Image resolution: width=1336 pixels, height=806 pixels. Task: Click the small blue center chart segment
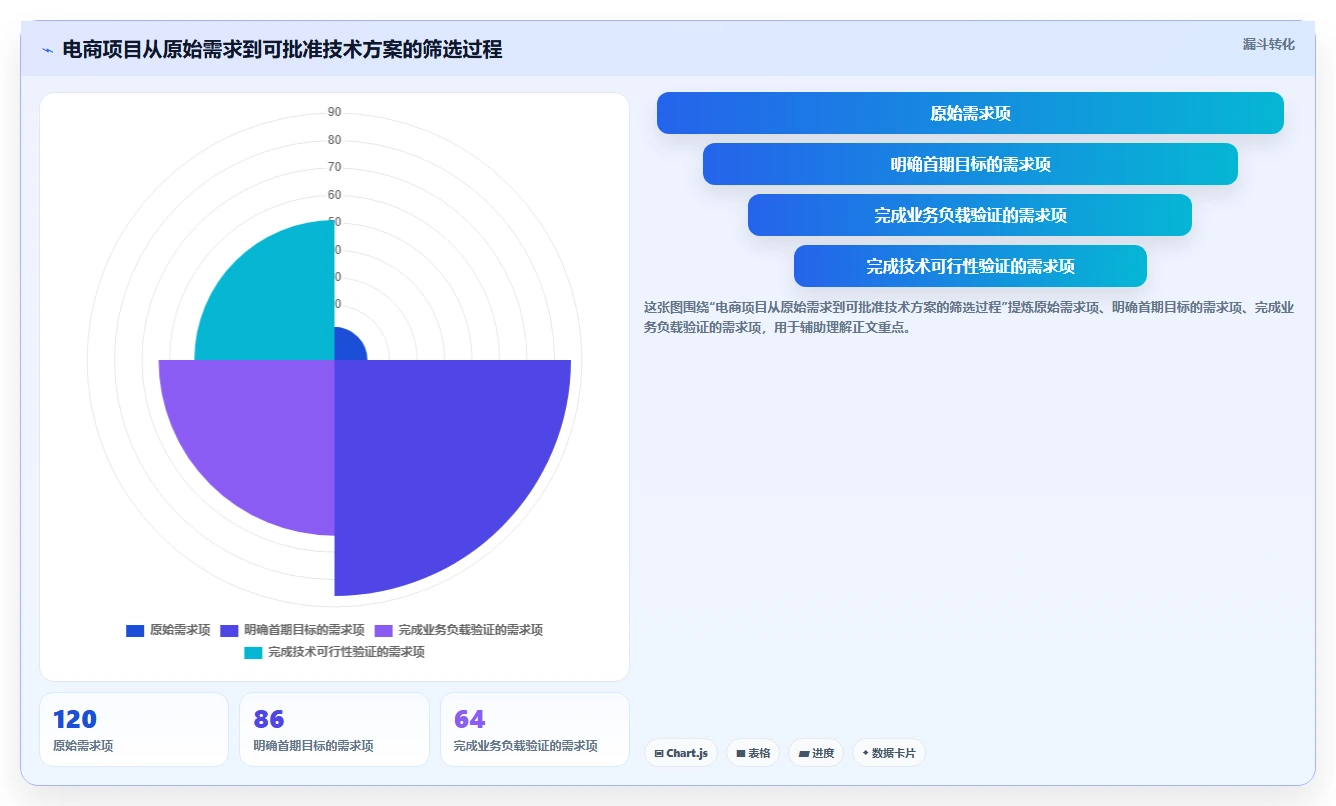[x=347, y=346]
